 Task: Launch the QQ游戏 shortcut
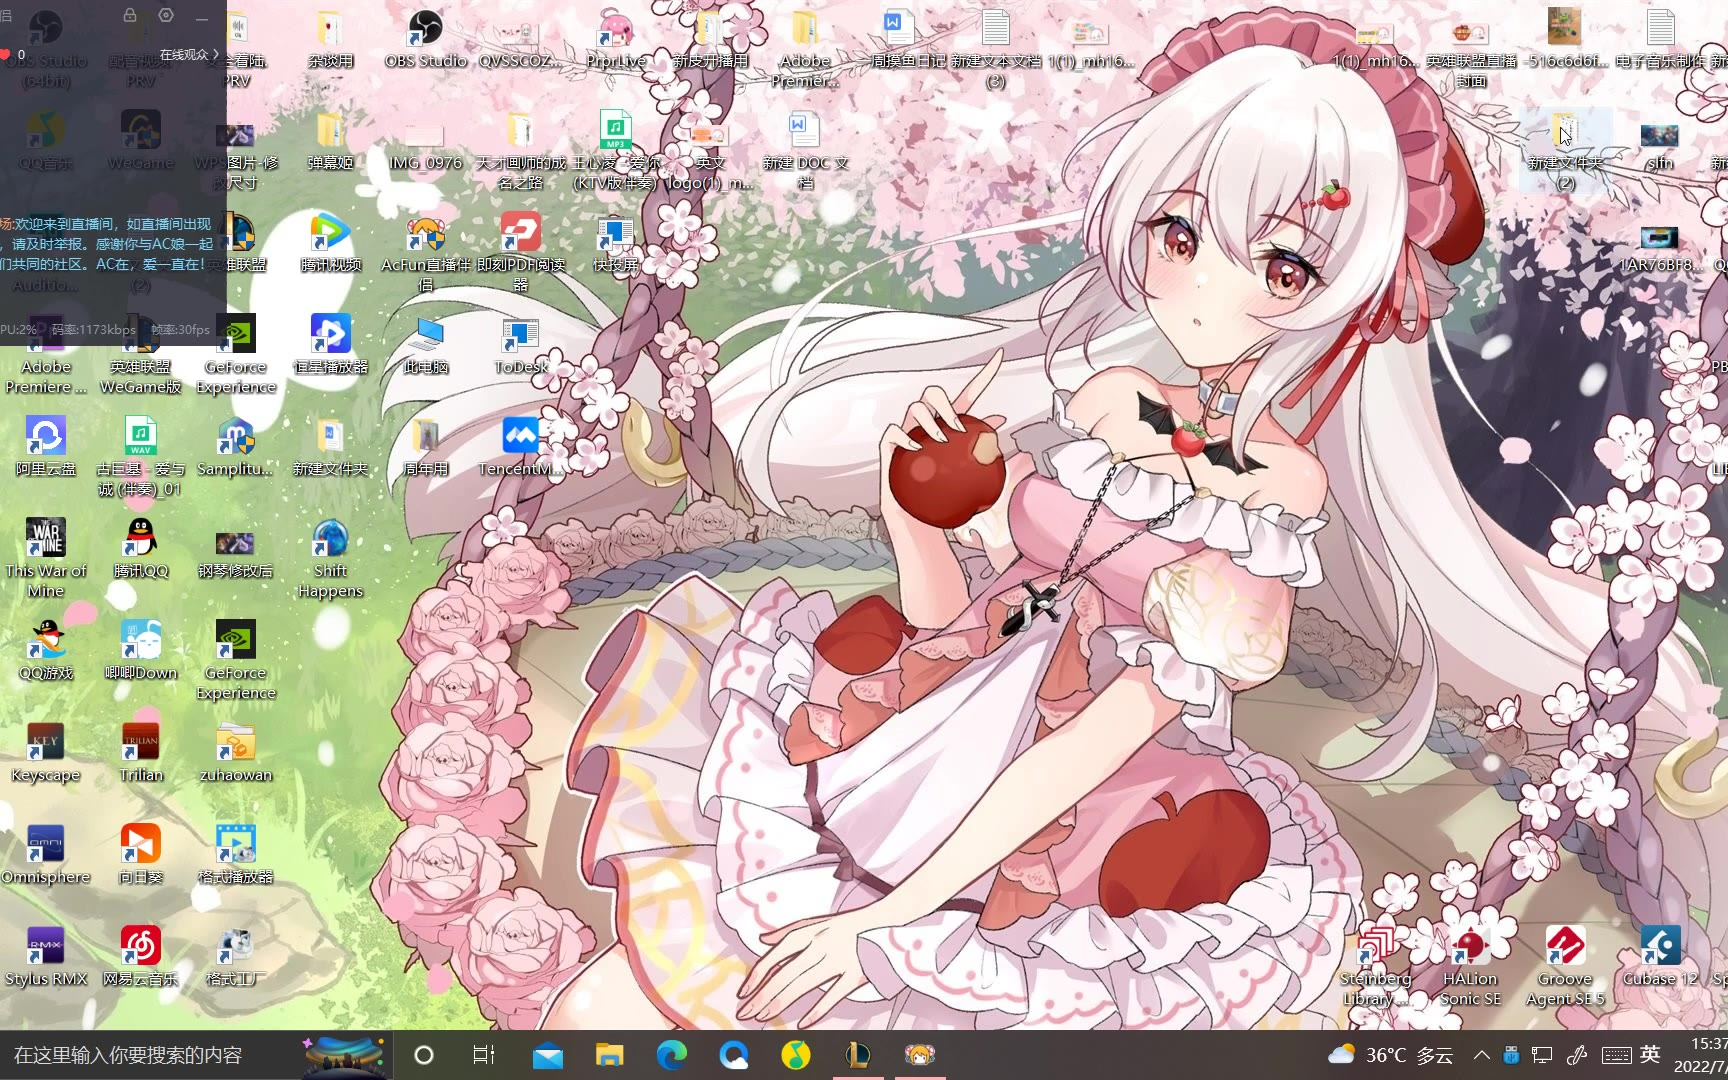click(45, 652)
